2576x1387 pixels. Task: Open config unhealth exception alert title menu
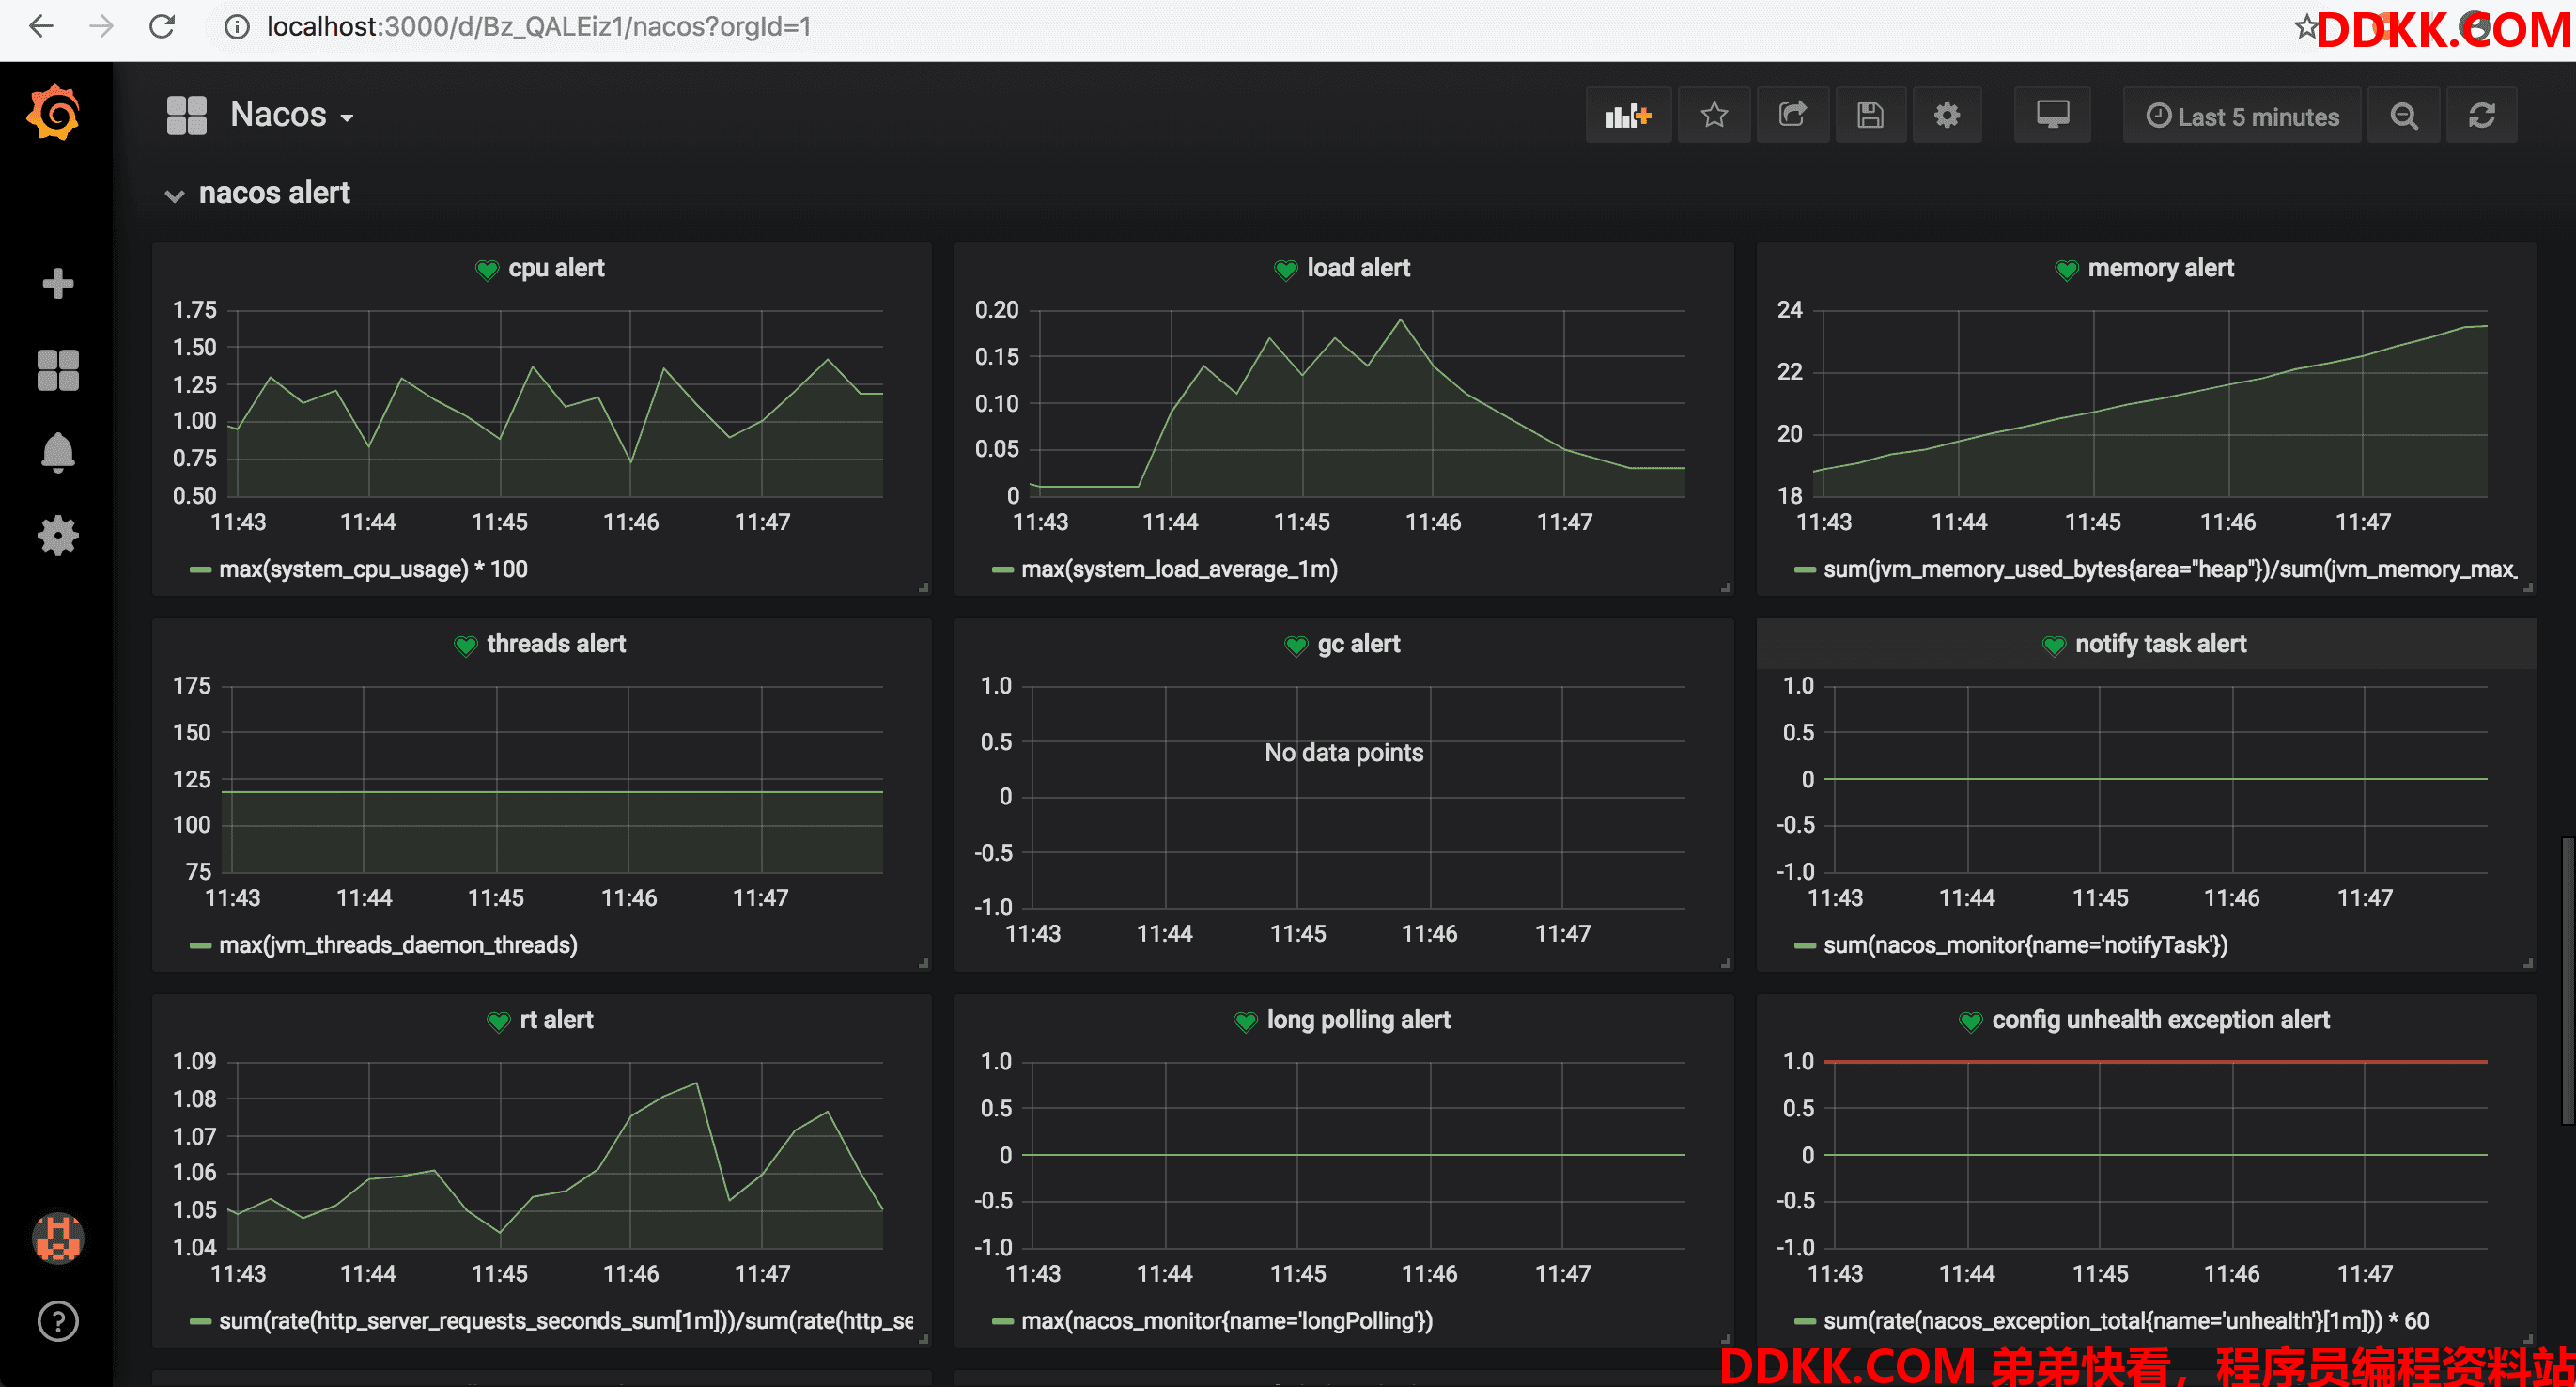coord(2160,1020)
